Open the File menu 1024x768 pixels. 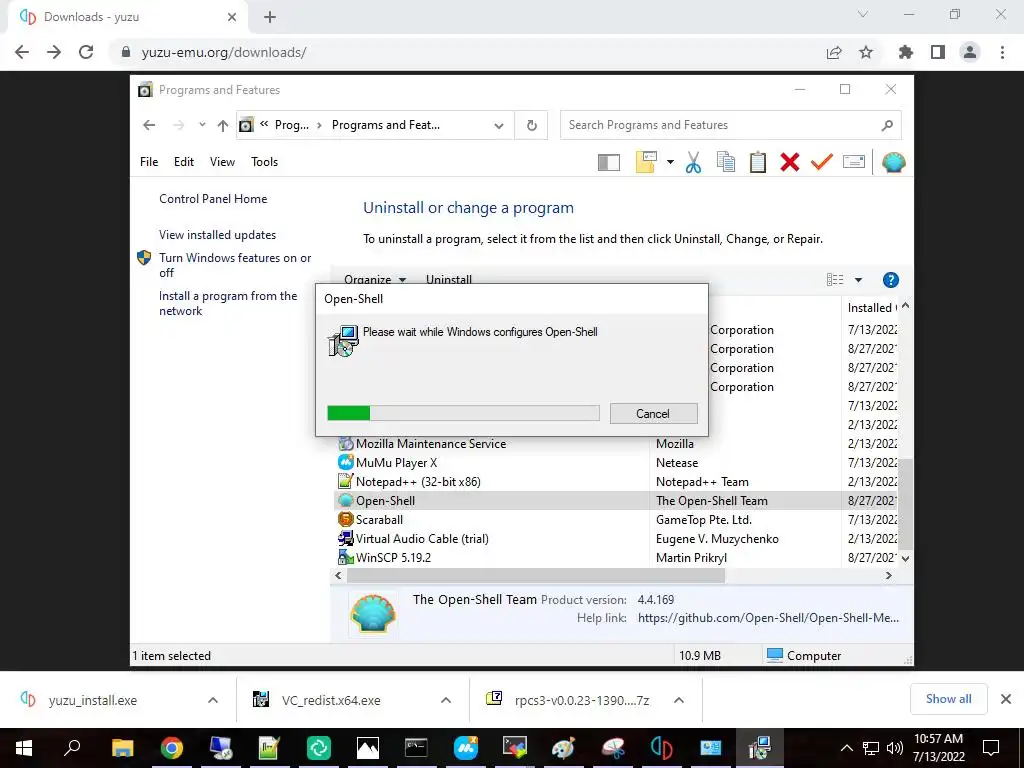click(x=149, y=161)
